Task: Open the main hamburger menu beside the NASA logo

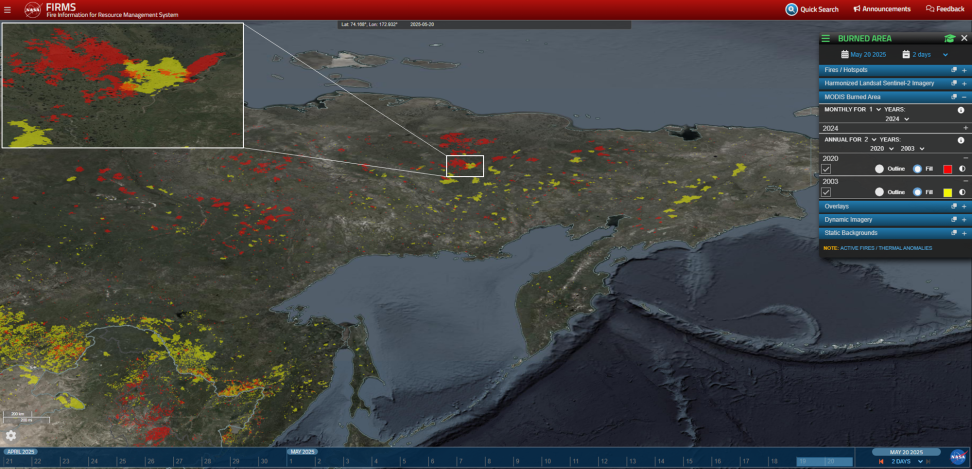Action: pyautogui.click(x=7, y=9)
